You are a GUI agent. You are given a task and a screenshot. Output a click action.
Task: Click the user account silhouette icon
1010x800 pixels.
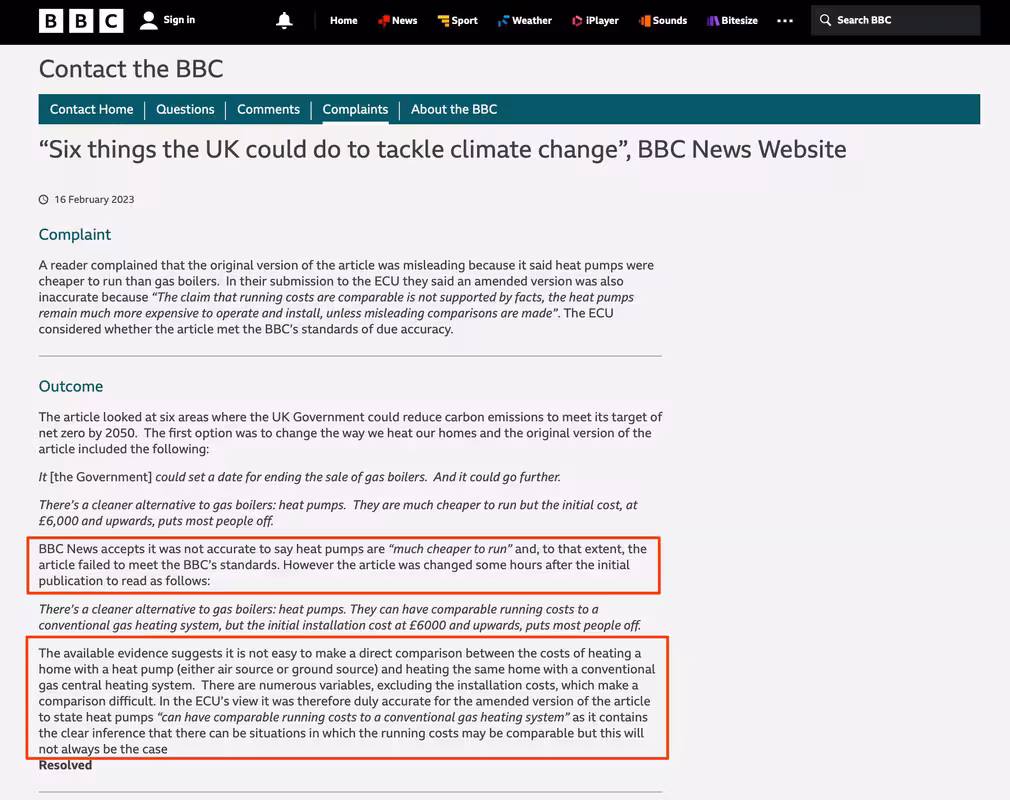[x=149, y=21]
